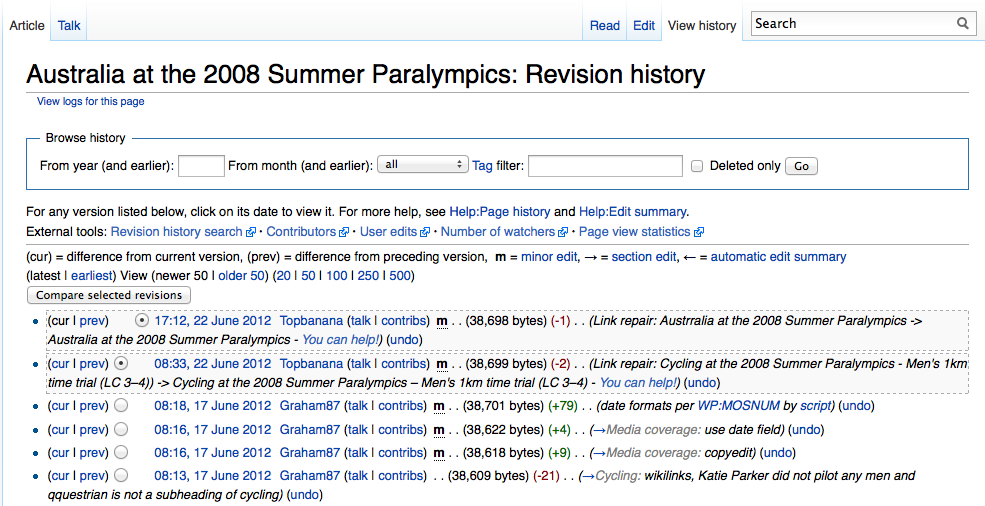This screenshot has width=985, height=506.
Task: Go to earliest revisions link
Action: tap(92, 276)
